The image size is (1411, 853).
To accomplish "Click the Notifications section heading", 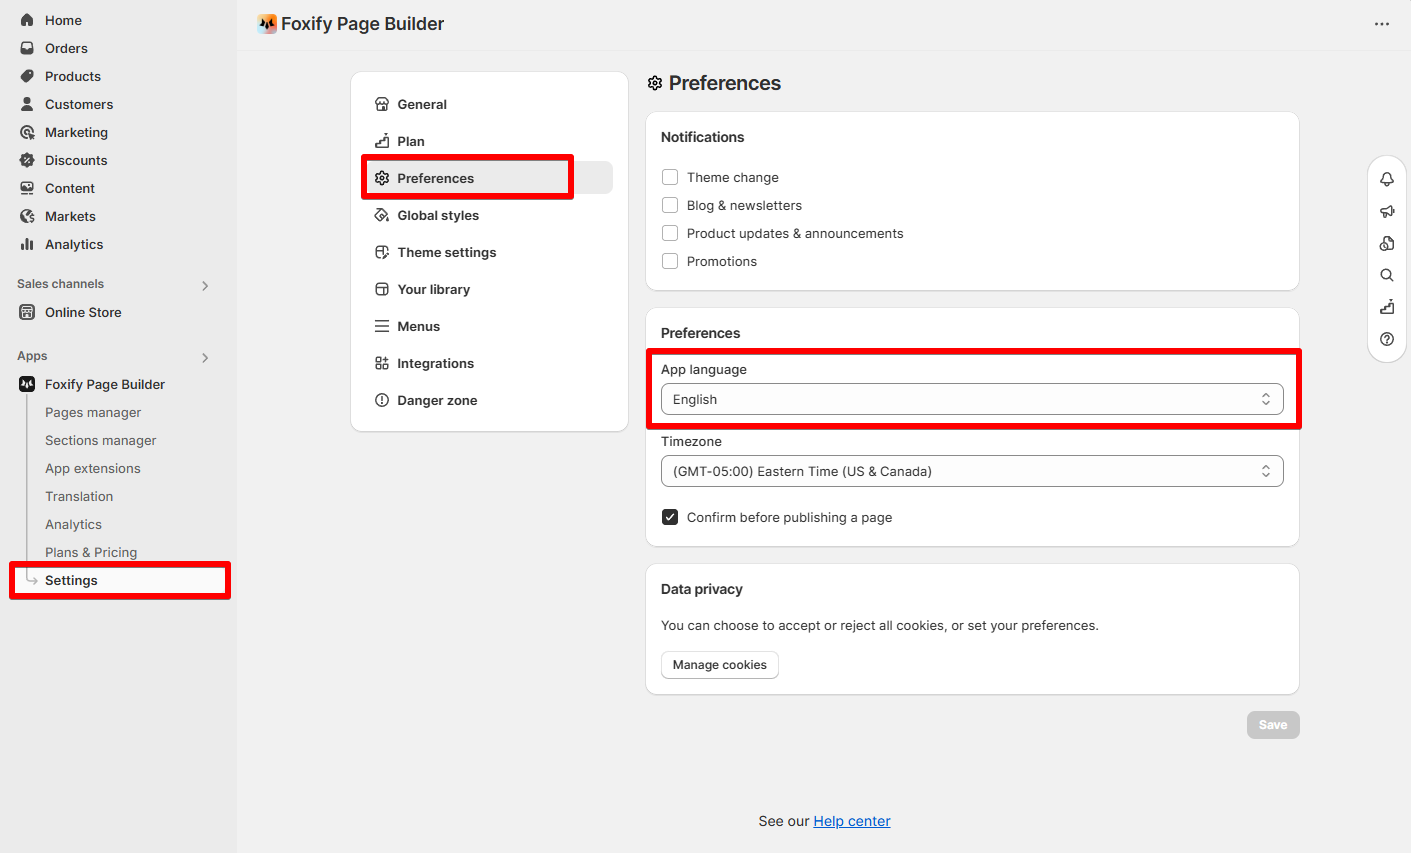I will coord(703,137).
